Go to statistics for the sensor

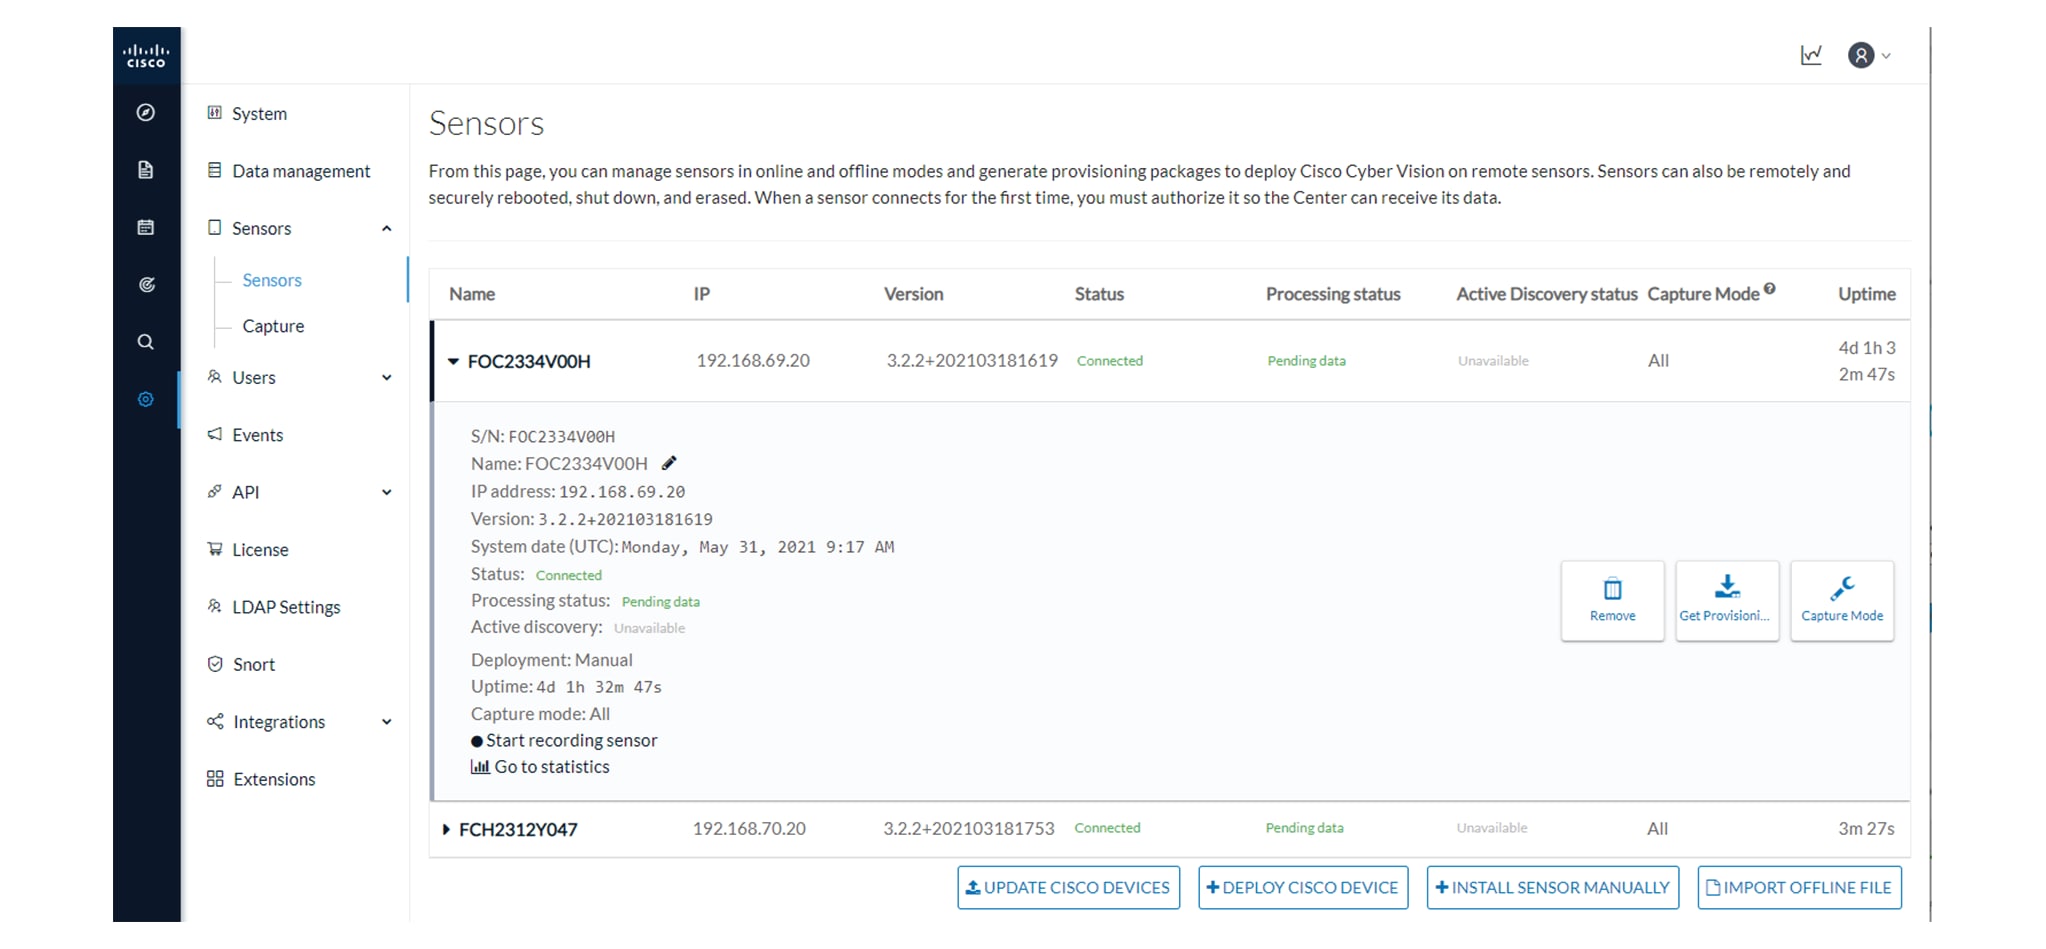(540, 767)
